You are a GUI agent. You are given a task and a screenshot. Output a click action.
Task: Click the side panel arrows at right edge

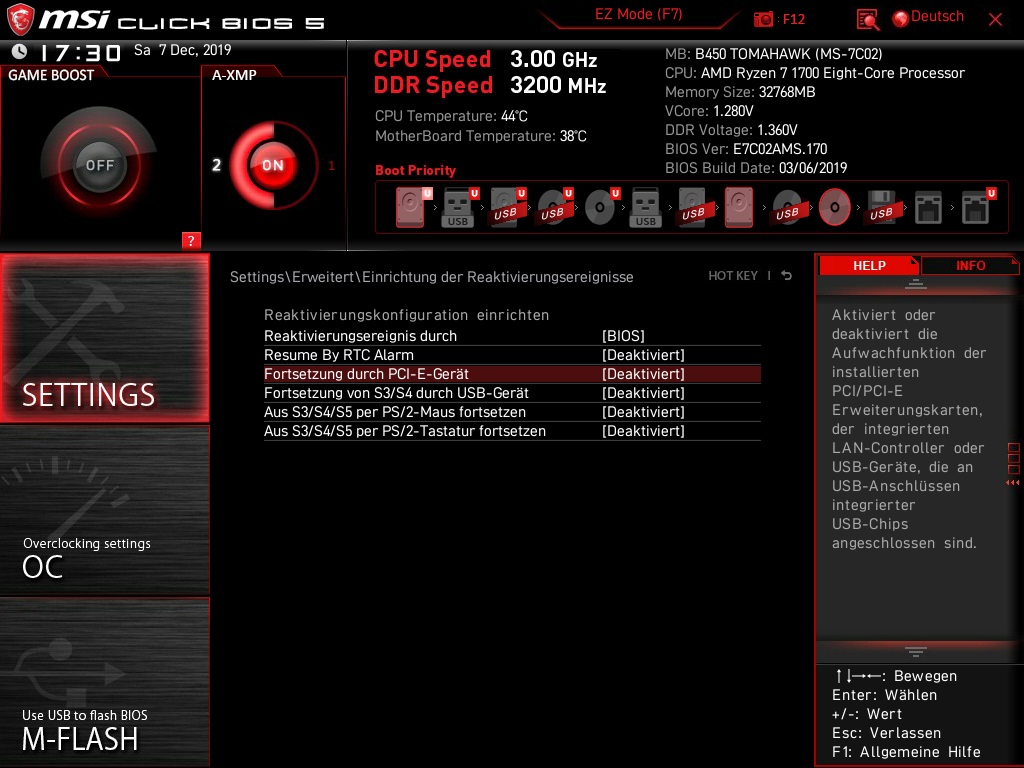click(x=1013, y=483)
